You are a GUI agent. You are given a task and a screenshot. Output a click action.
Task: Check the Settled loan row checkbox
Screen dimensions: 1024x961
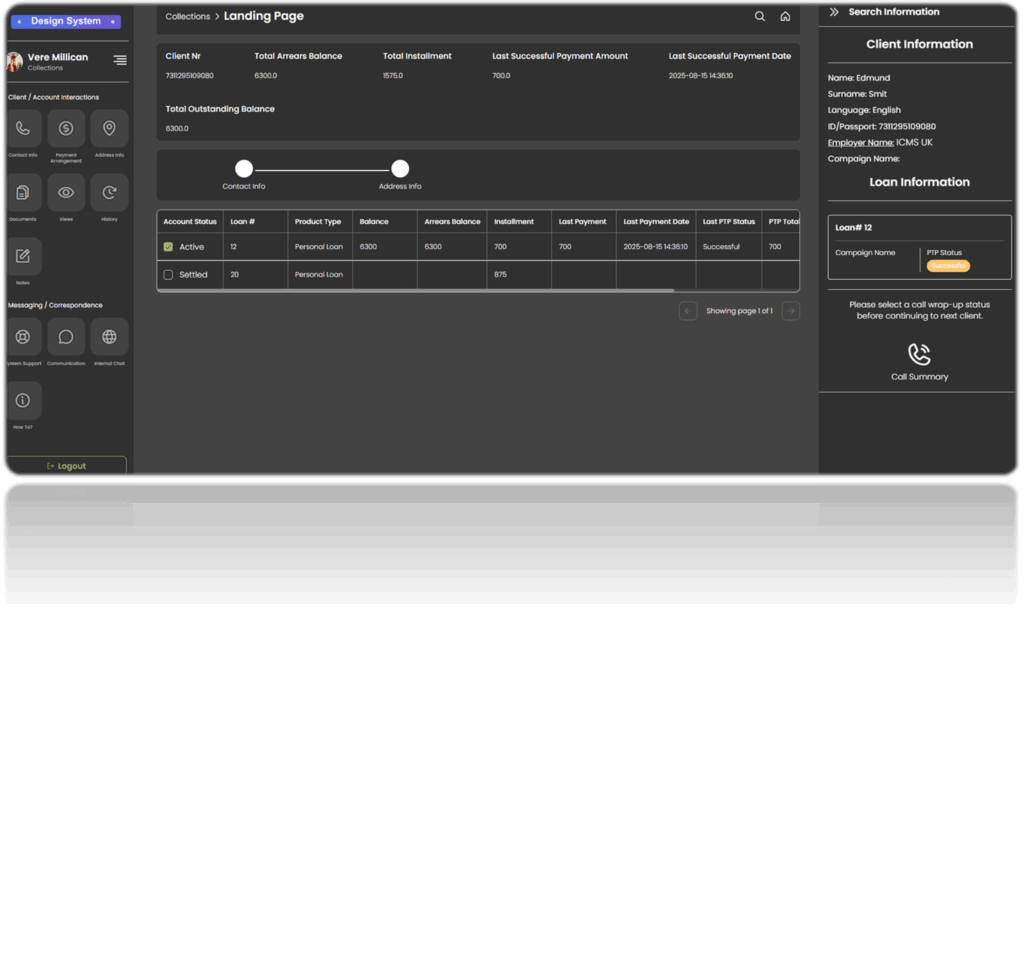tap(168, 275)
